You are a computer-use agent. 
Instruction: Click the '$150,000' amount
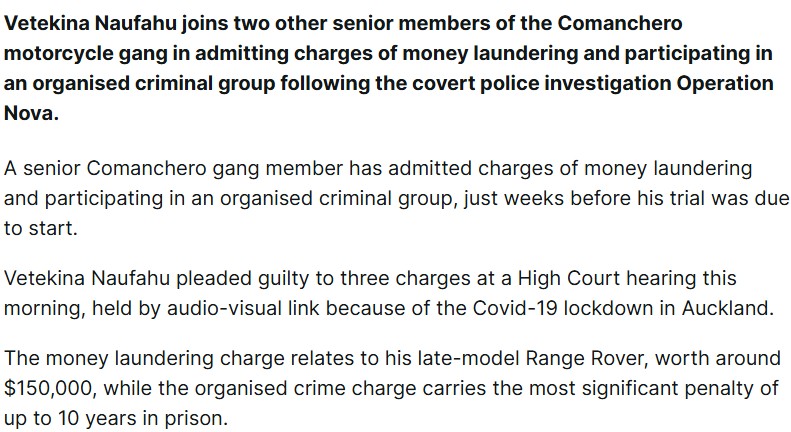(x=50, y=389)
